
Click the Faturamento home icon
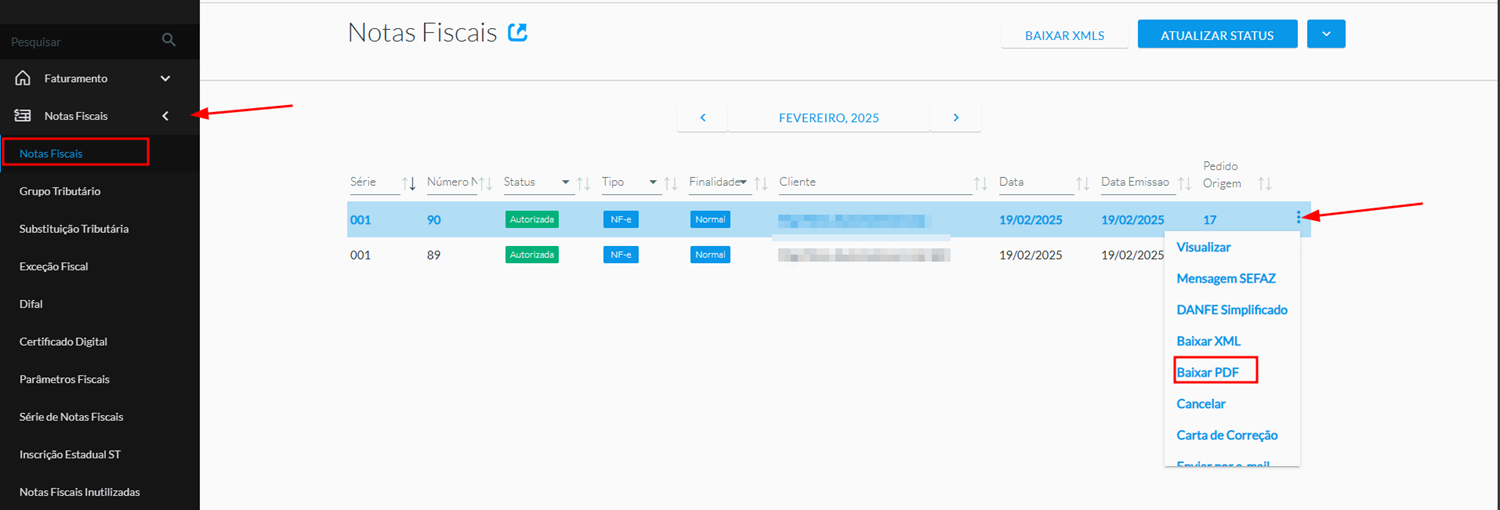coord(22,78)
